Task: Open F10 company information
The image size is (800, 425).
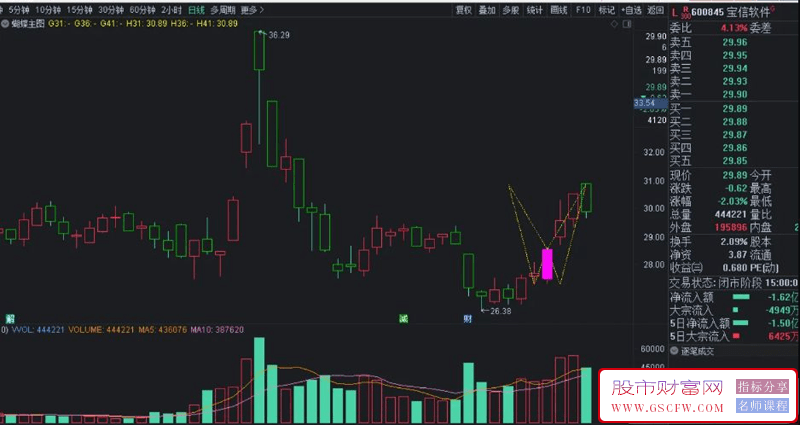Action: point(583,10)
